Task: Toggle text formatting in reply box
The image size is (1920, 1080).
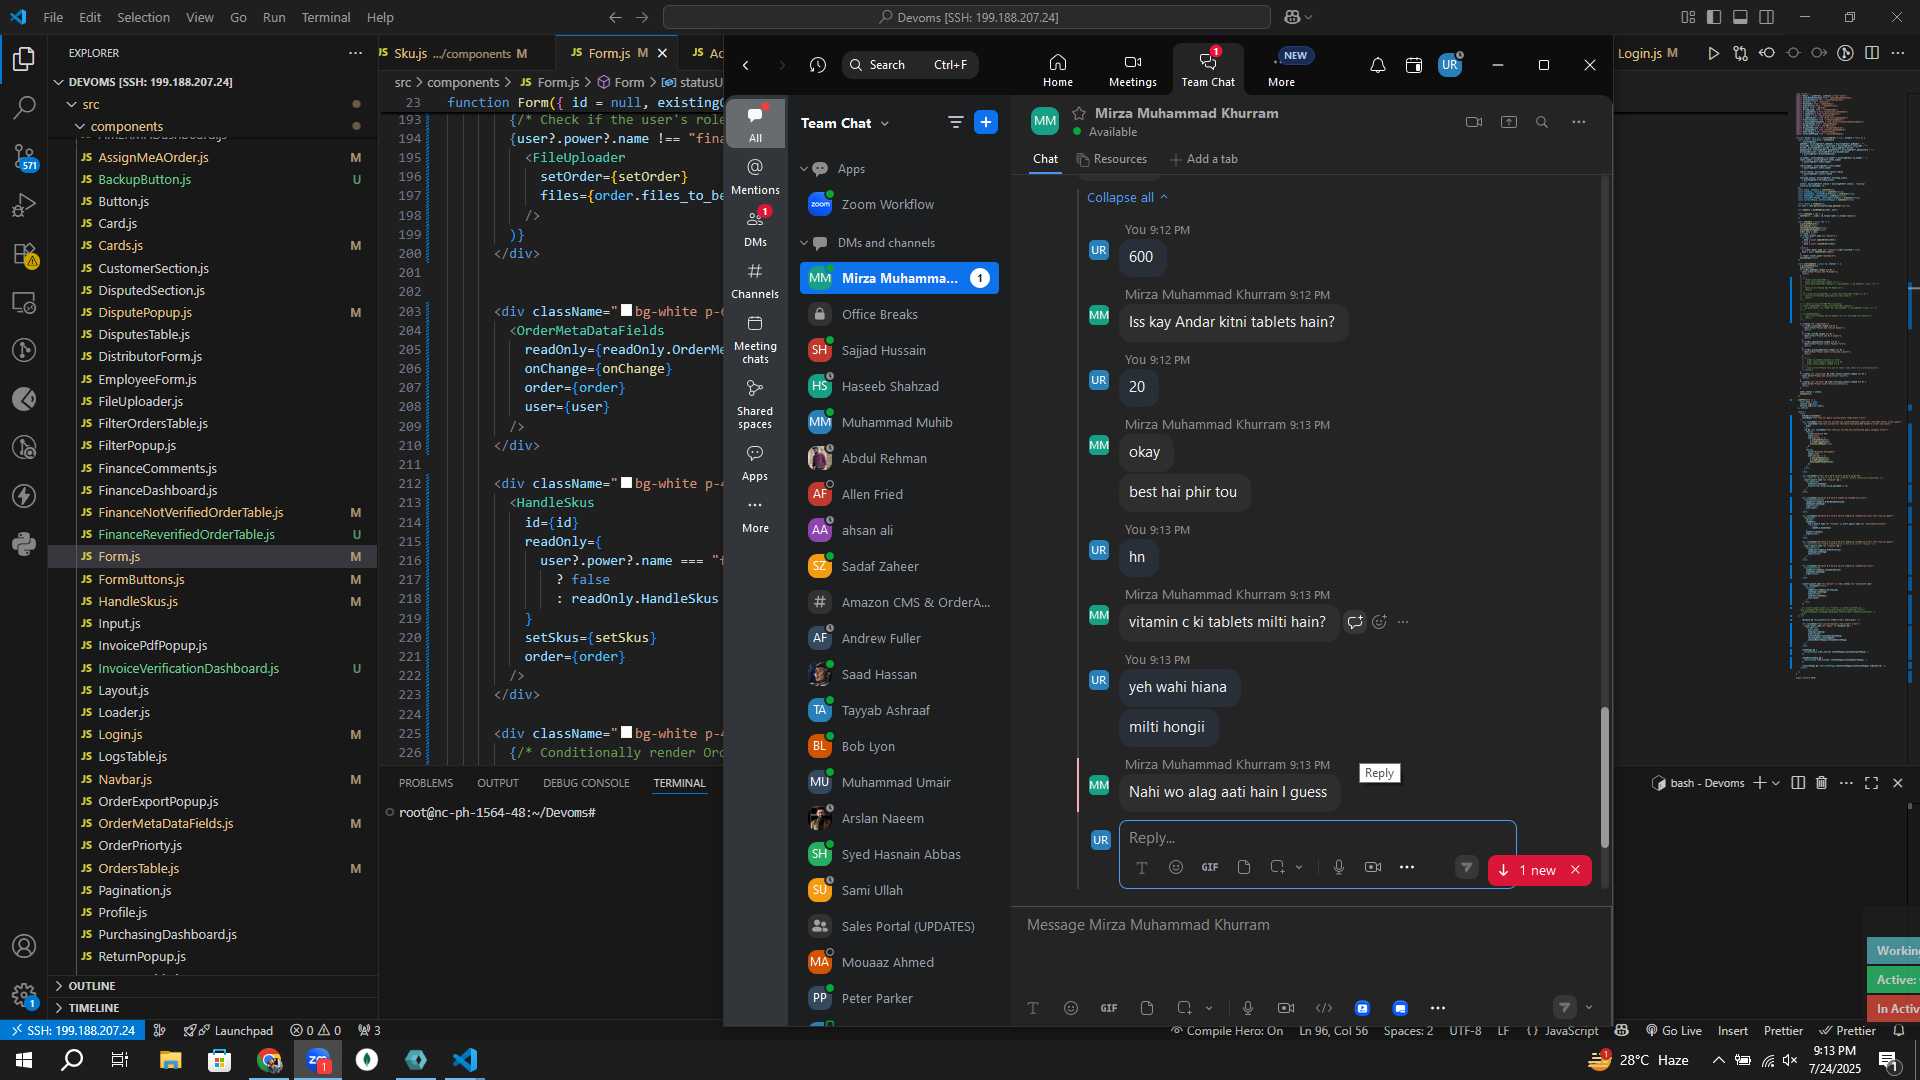Action: [x=1141, y=867]
